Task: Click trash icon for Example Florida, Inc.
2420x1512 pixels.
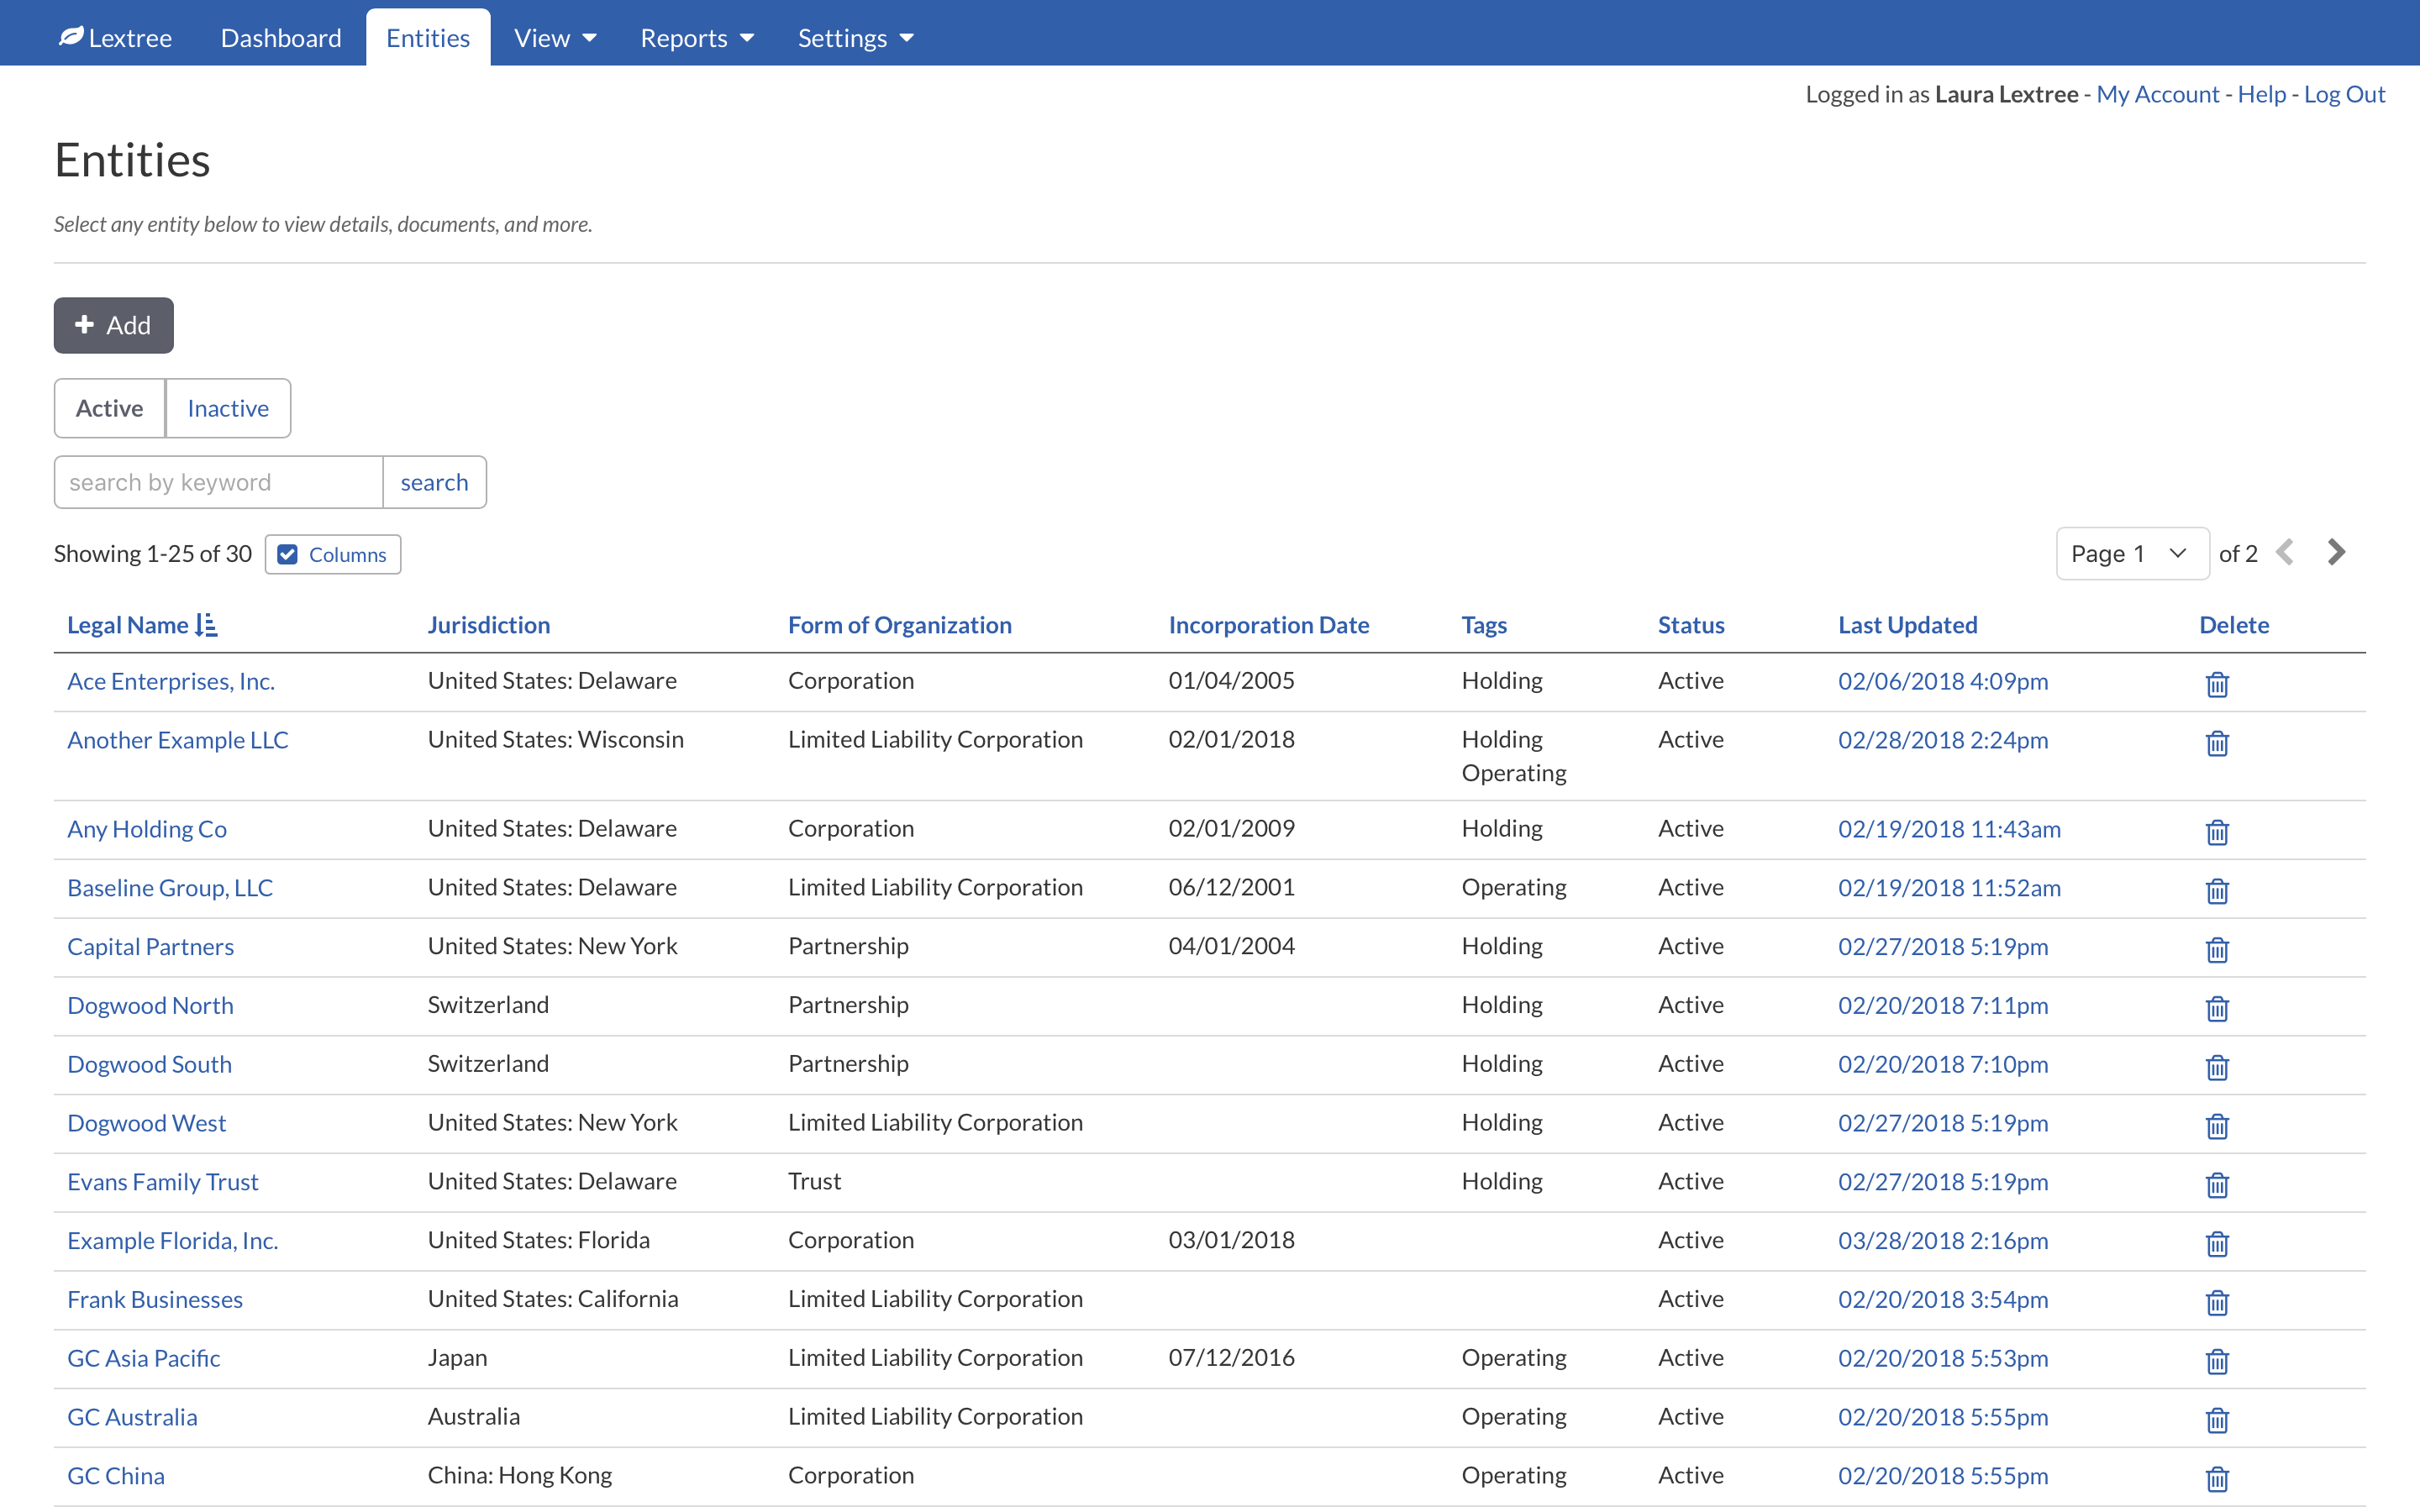Action: point(2217,1244)
